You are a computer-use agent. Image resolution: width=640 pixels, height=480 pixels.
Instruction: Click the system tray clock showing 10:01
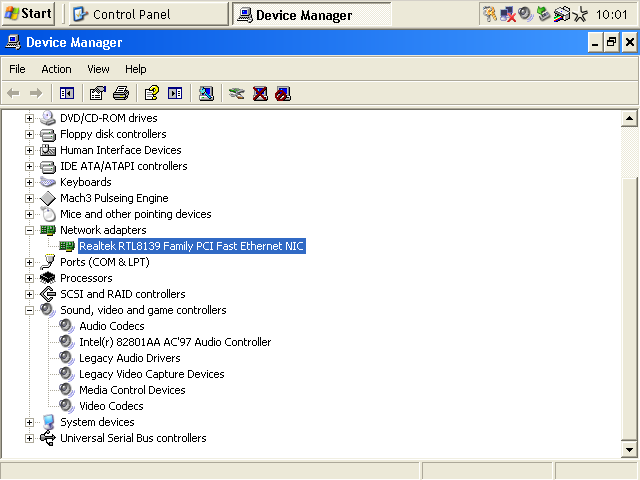[x=611, y=15]
